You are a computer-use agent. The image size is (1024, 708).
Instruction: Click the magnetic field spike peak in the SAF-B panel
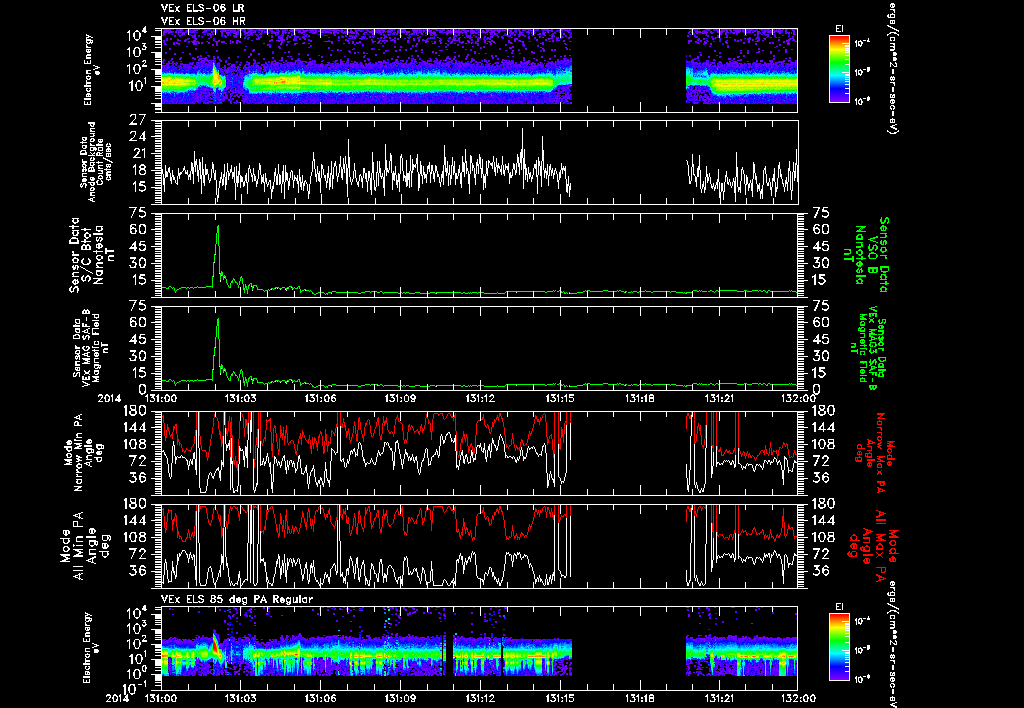(x=218, y=319)
